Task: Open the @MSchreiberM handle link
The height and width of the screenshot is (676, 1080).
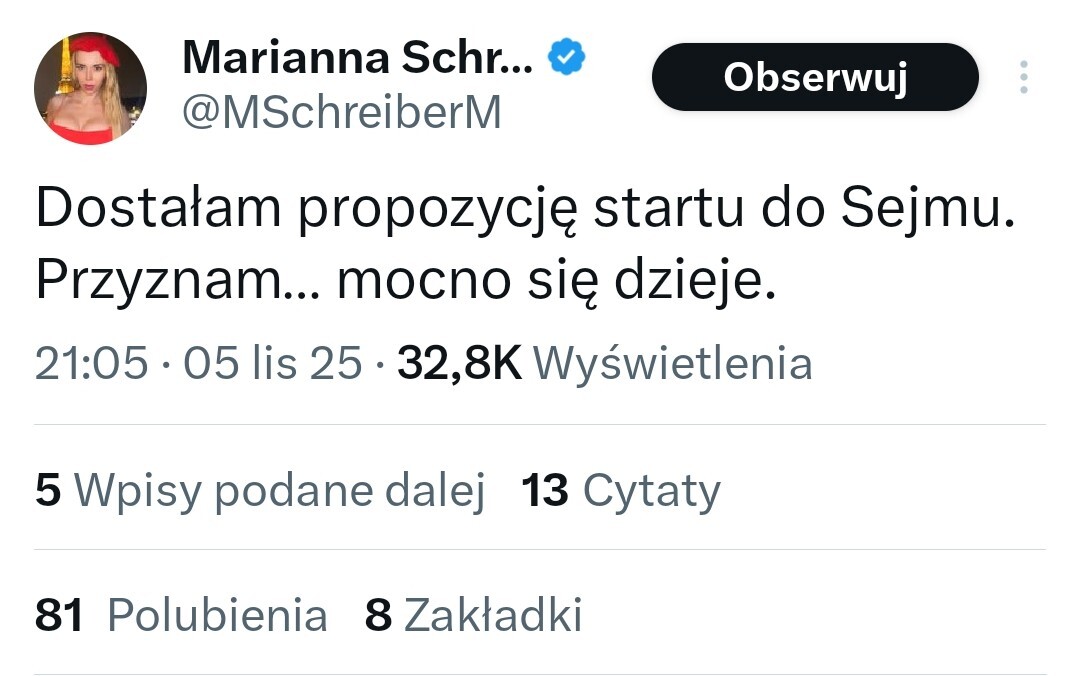Action: pyautogui.click(x=341, y=114)
